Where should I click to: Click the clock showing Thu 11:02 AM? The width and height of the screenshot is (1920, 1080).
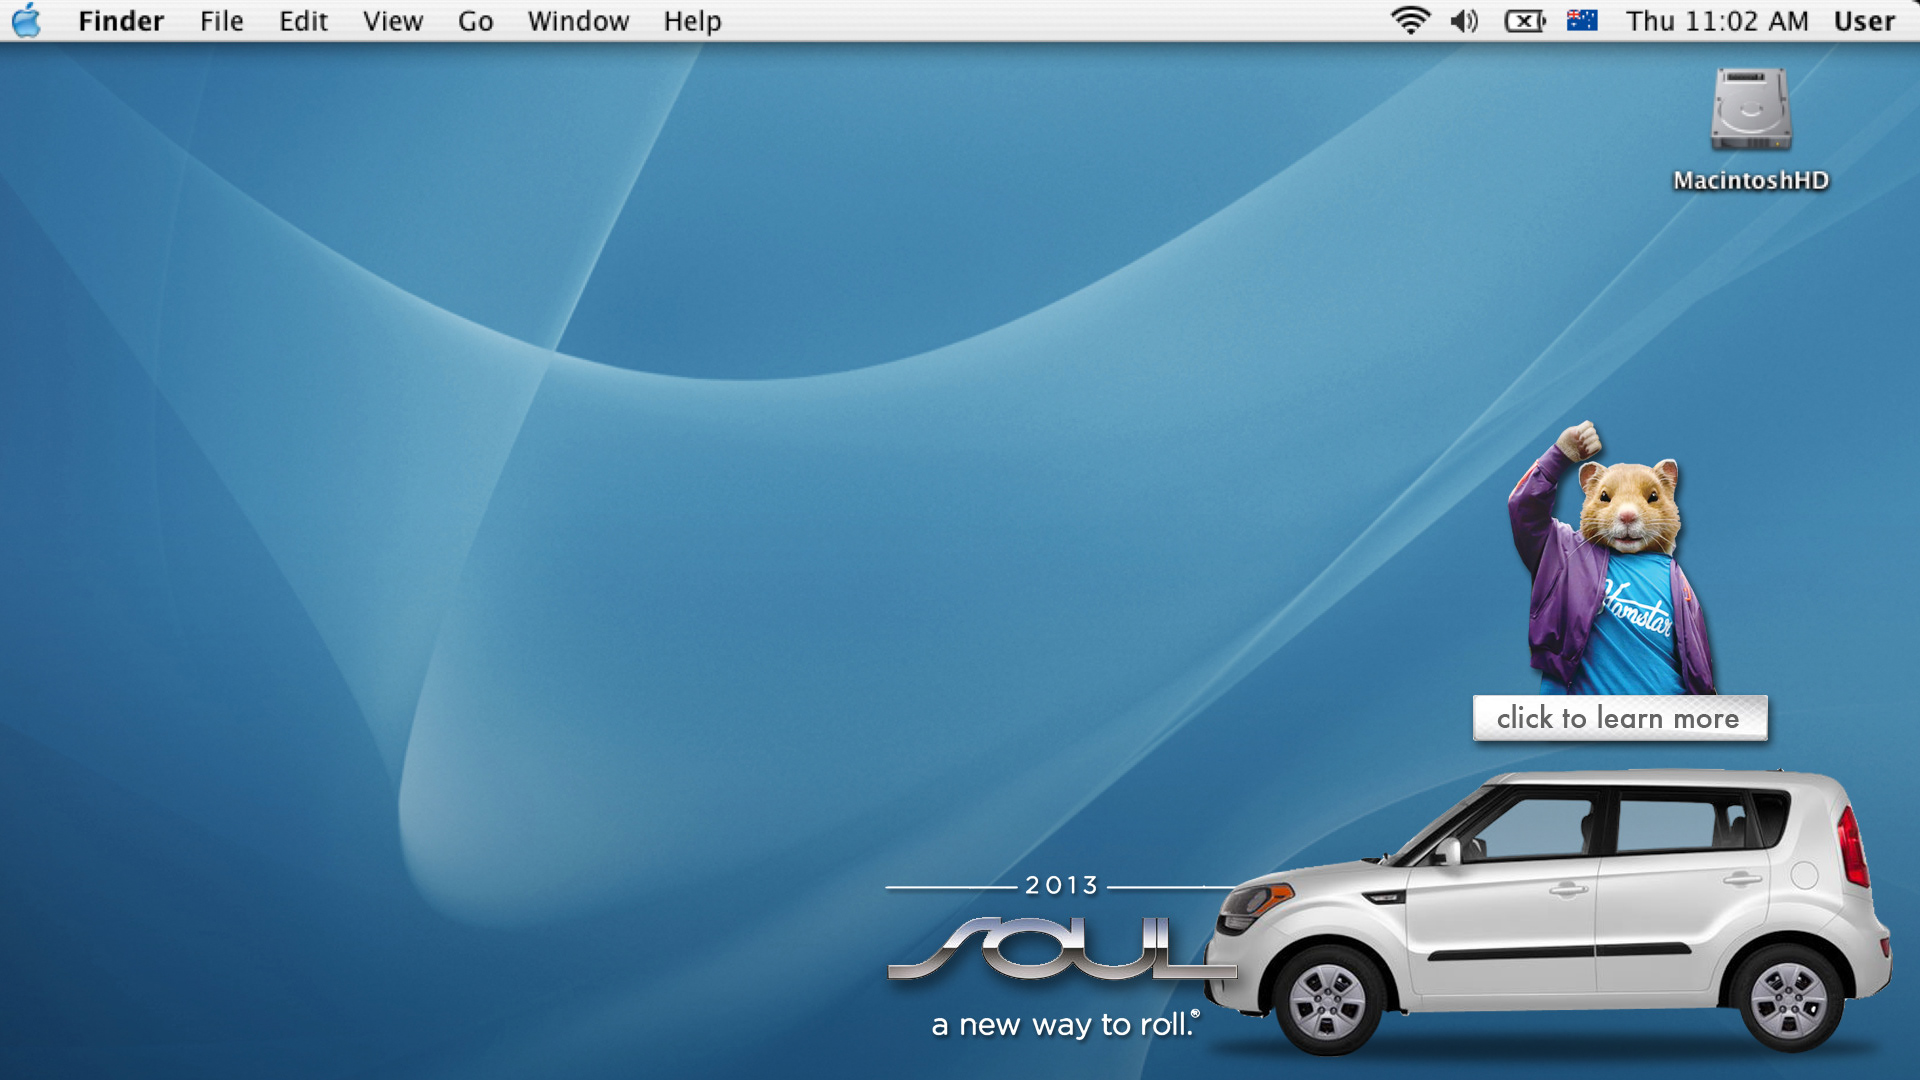pyautogui.click(x=1717, y=21)
